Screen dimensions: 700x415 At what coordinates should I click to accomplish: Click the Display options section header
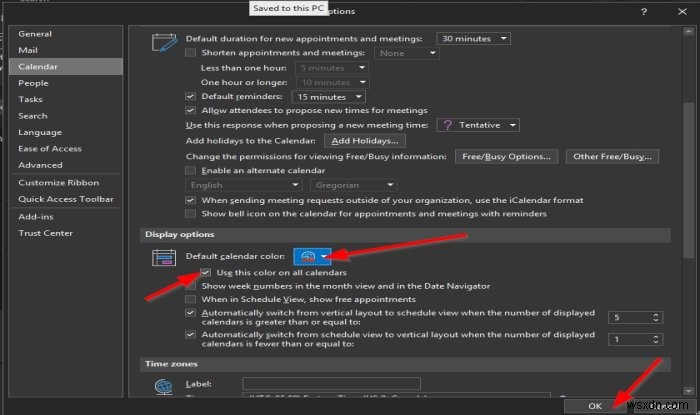[405, 235]
